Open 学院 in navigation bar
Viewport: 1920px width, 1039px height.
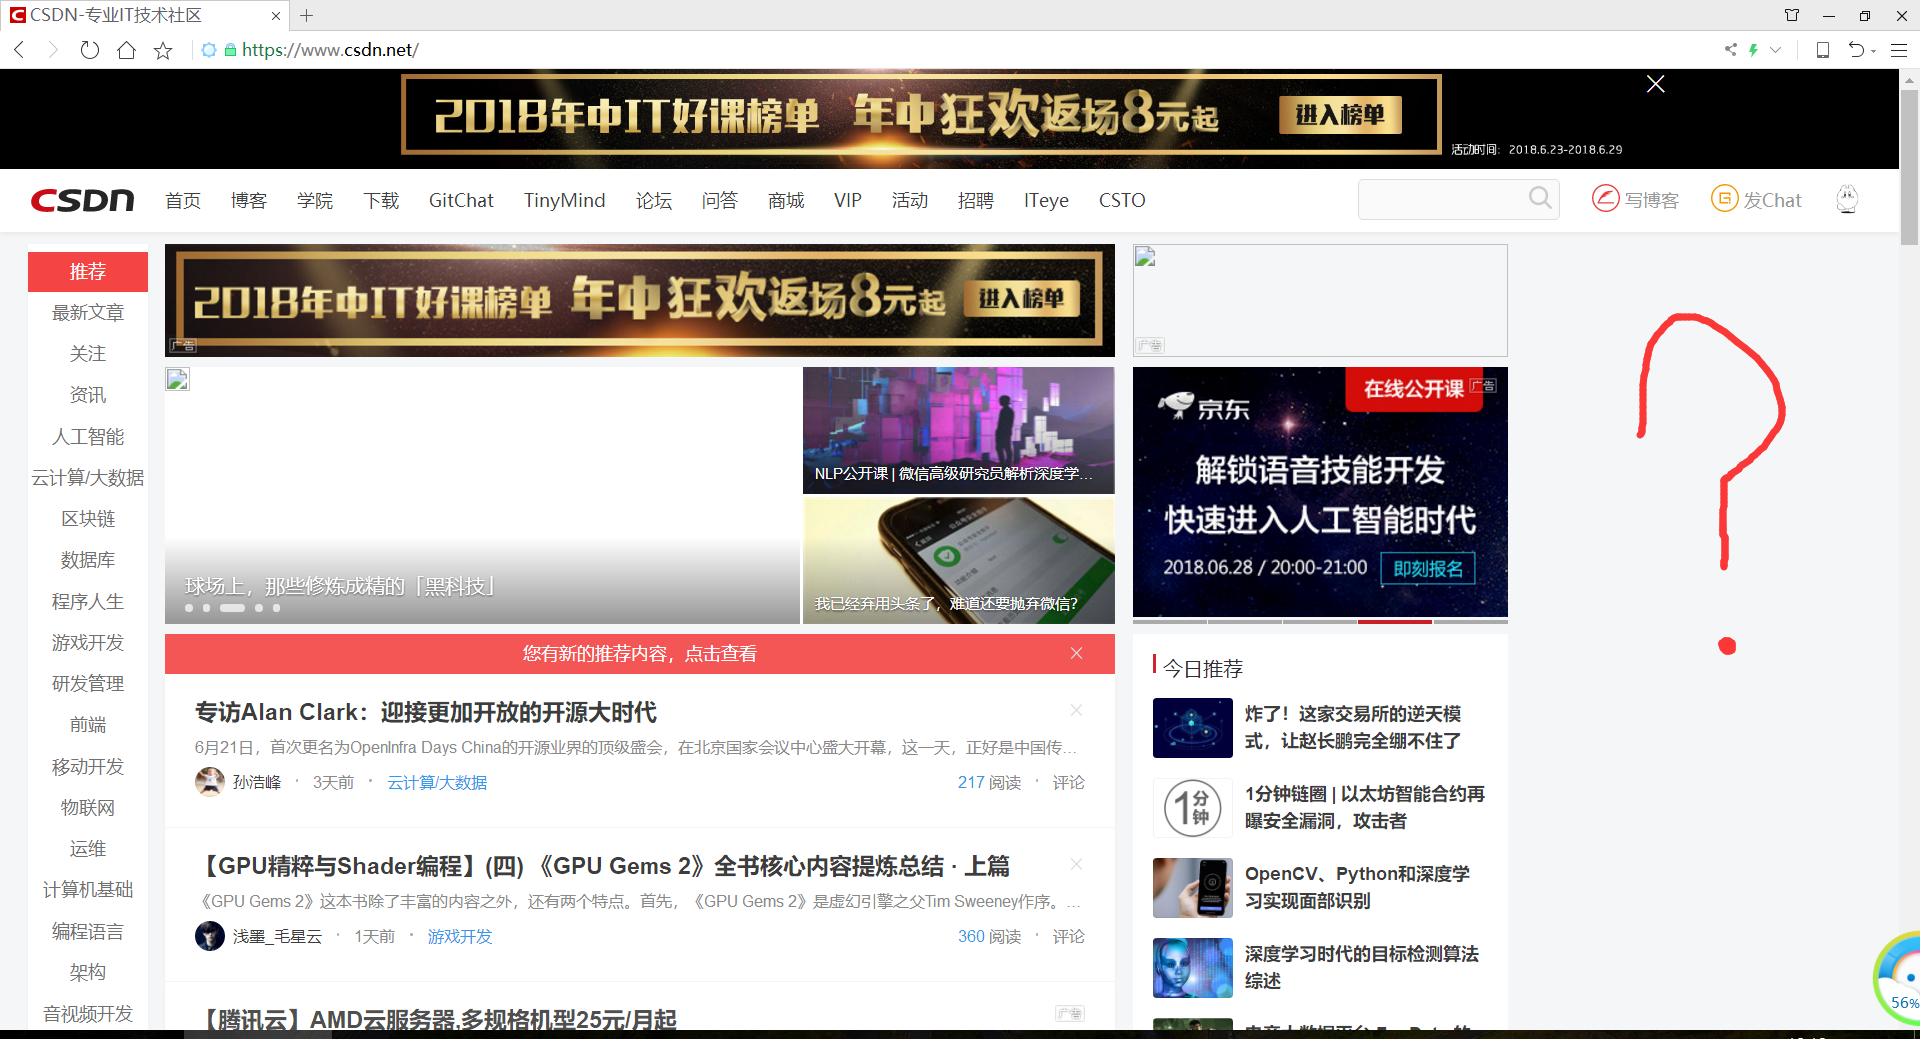[315, 201]
